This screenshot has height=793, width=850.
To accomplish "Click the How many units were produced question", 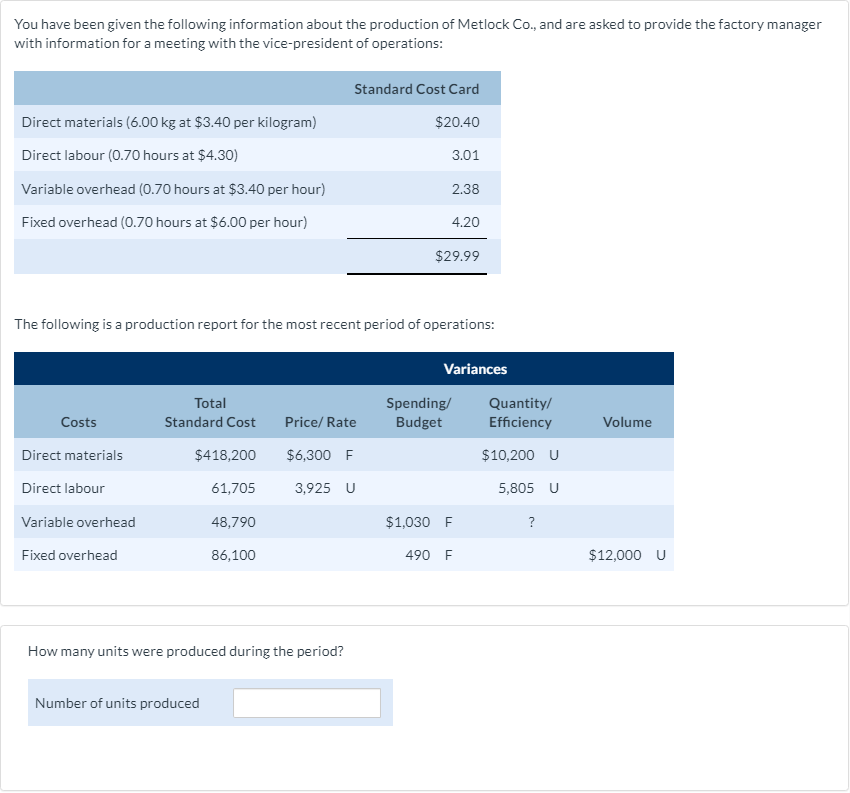I will [185, 651].
